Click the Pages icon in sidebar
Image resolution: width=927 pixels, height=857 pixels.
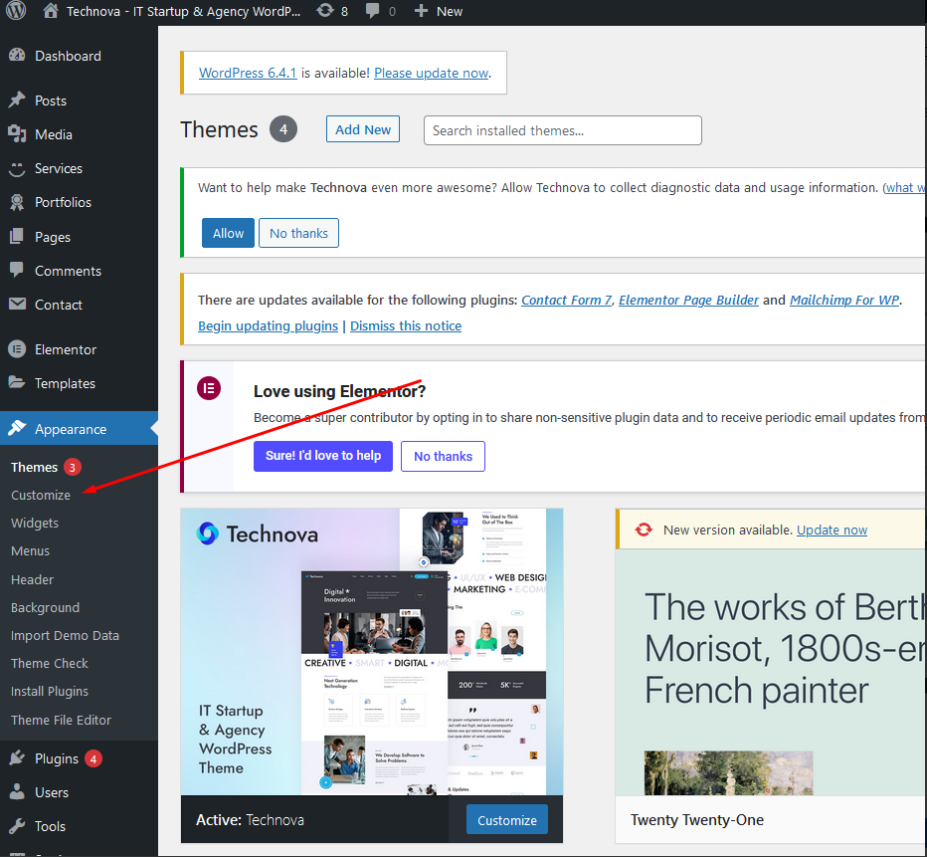click(17, 236)
